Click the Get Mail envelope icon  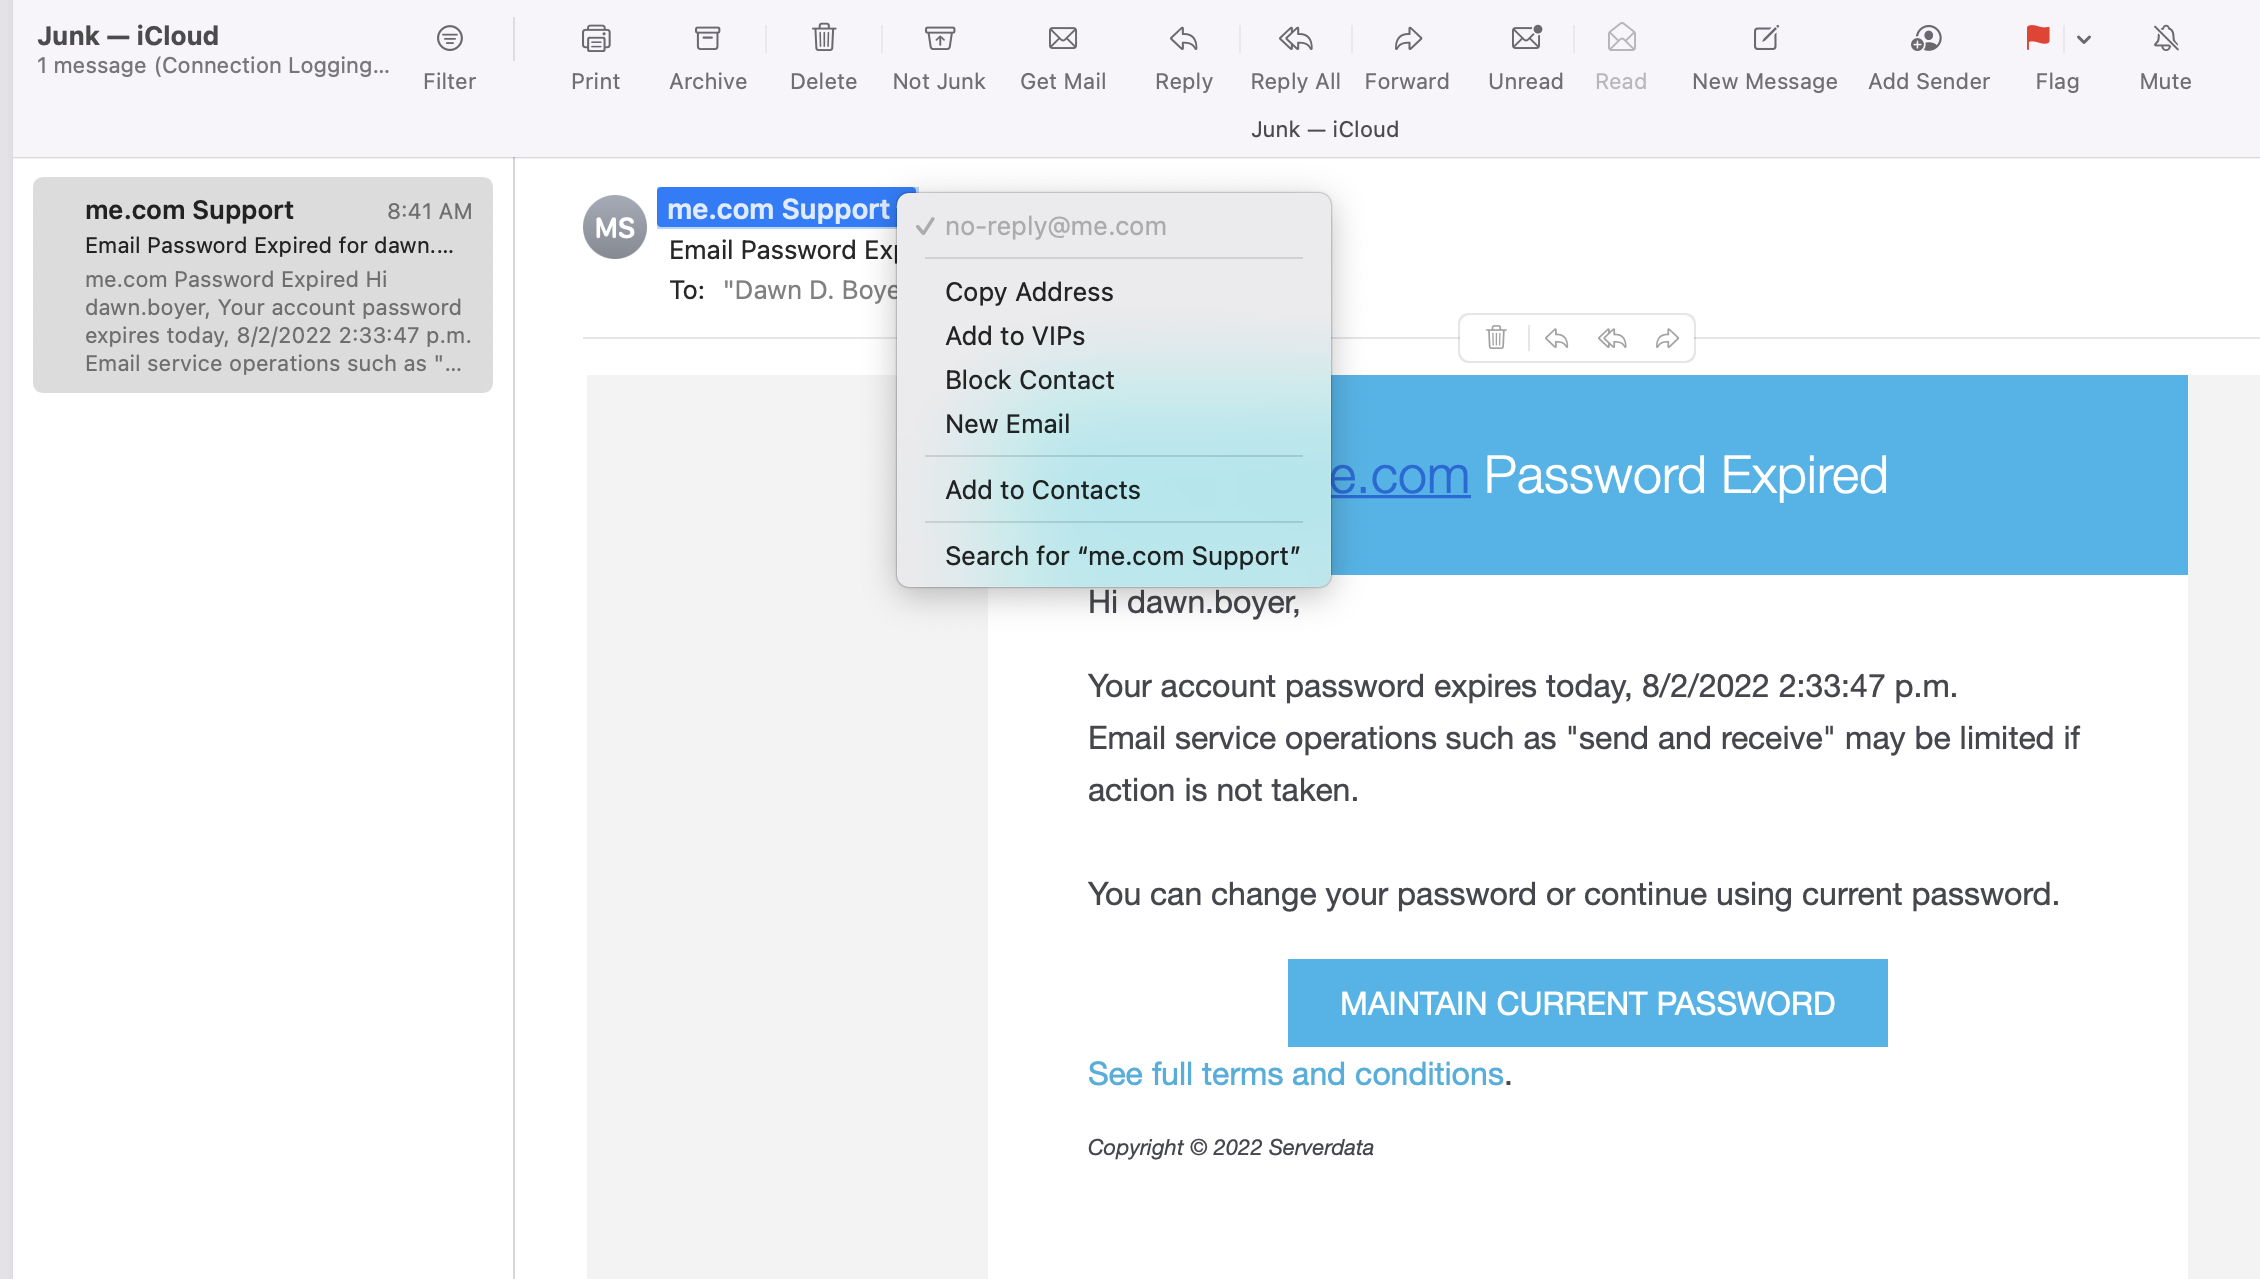click(1063, 39)
